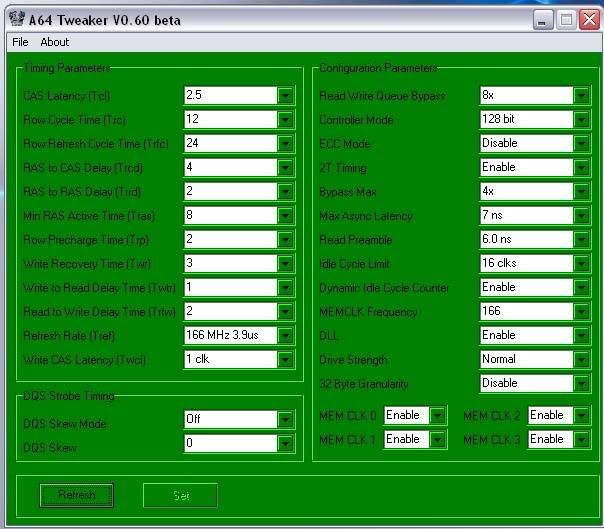This screenshot has height=529, width=604.
Task: Expand the Write CAS Latency (Twcl) dropdown arrow
Action: tap(285, 359)
